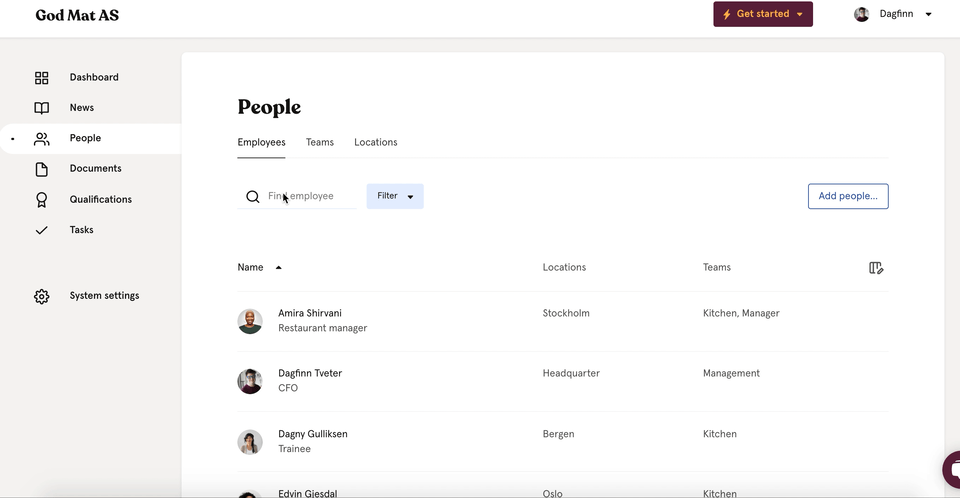This screenshot has width=960, height=498.
Task: Click Dagny Gulliksen's Kitchen team cell
Action: pos(719,434)
